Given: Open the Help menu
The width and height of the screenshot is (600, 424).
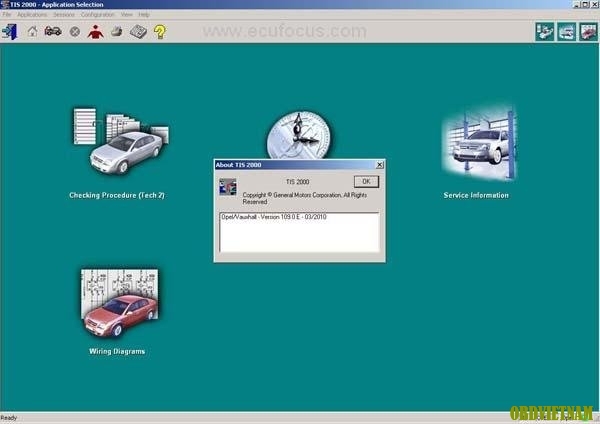Looking at the screenshot, I should 144,15.
